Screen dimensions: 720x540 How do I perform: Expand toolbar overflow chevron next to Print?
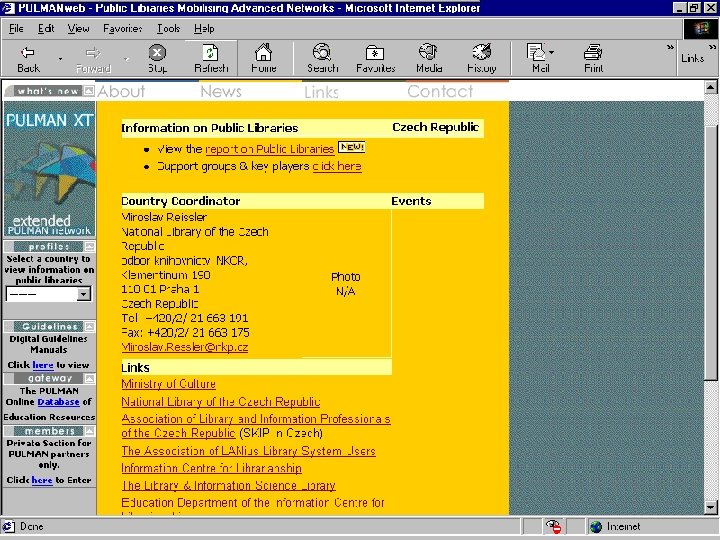pyautogui.click(x=670, y=47)
